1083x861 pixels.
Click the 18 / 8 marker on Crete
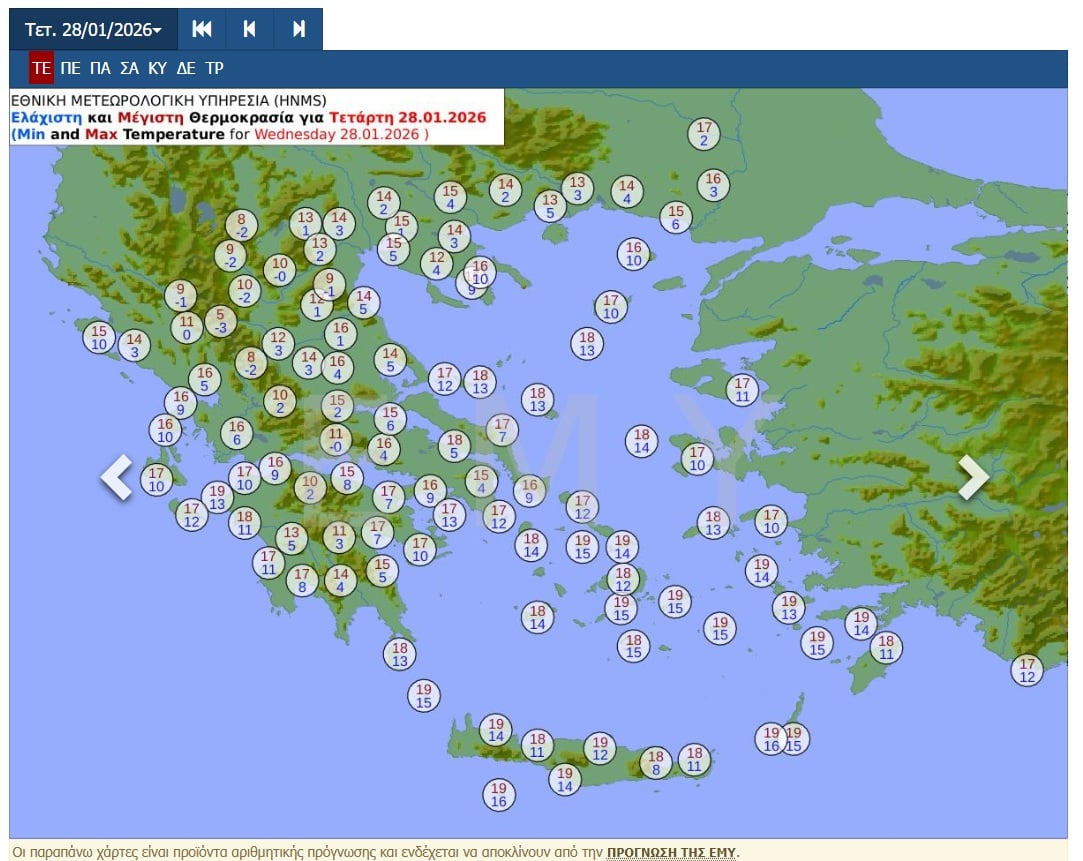(x=656, y=763)
